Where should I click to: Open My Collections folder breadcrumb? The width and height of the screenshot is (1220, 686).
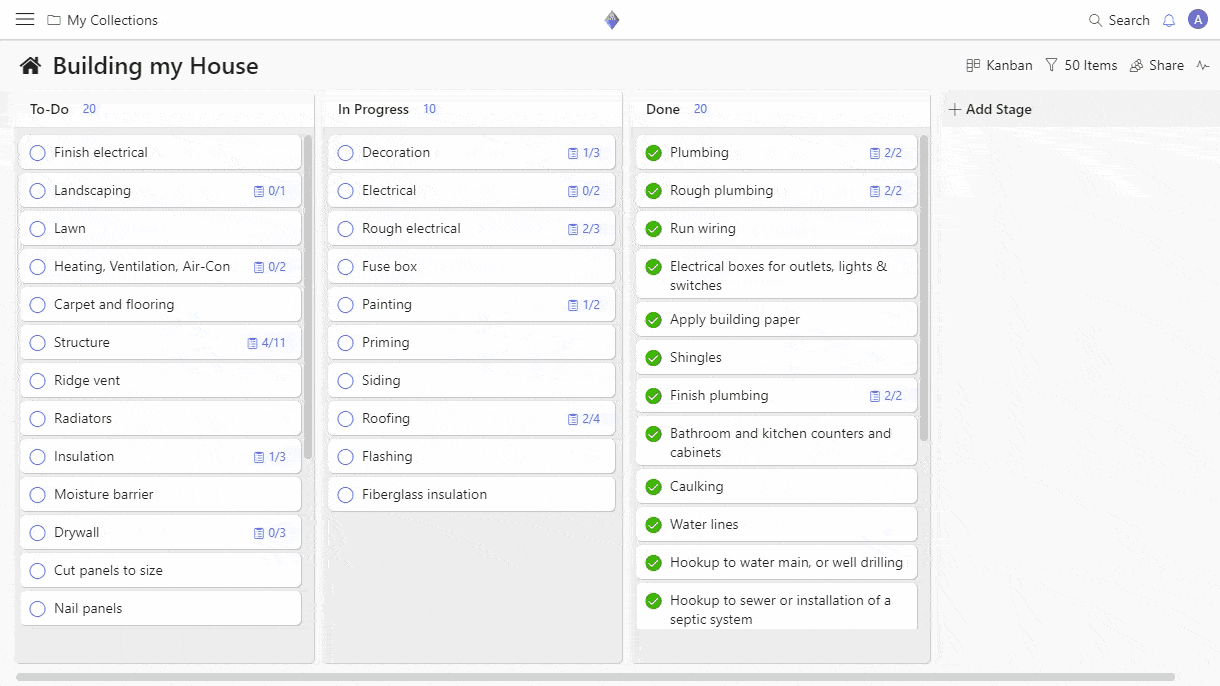click(102, 20)
